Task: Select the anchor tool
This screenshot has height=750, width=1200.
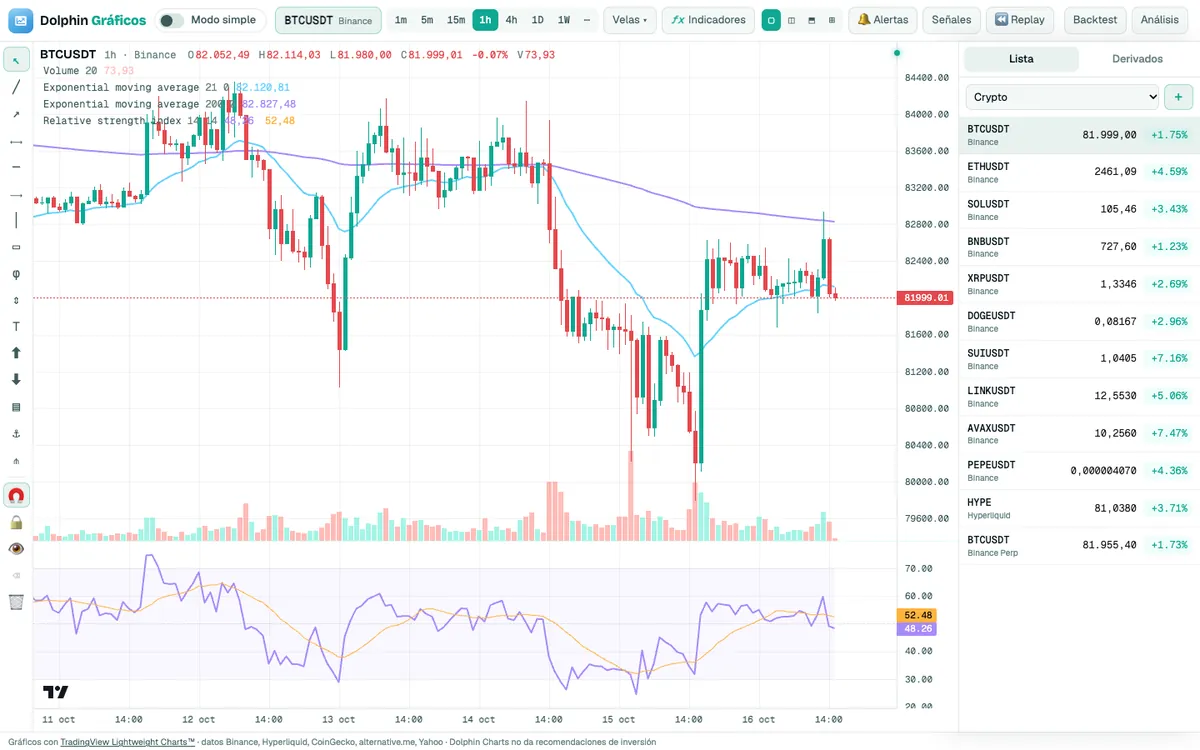Action: click(16, 433)
